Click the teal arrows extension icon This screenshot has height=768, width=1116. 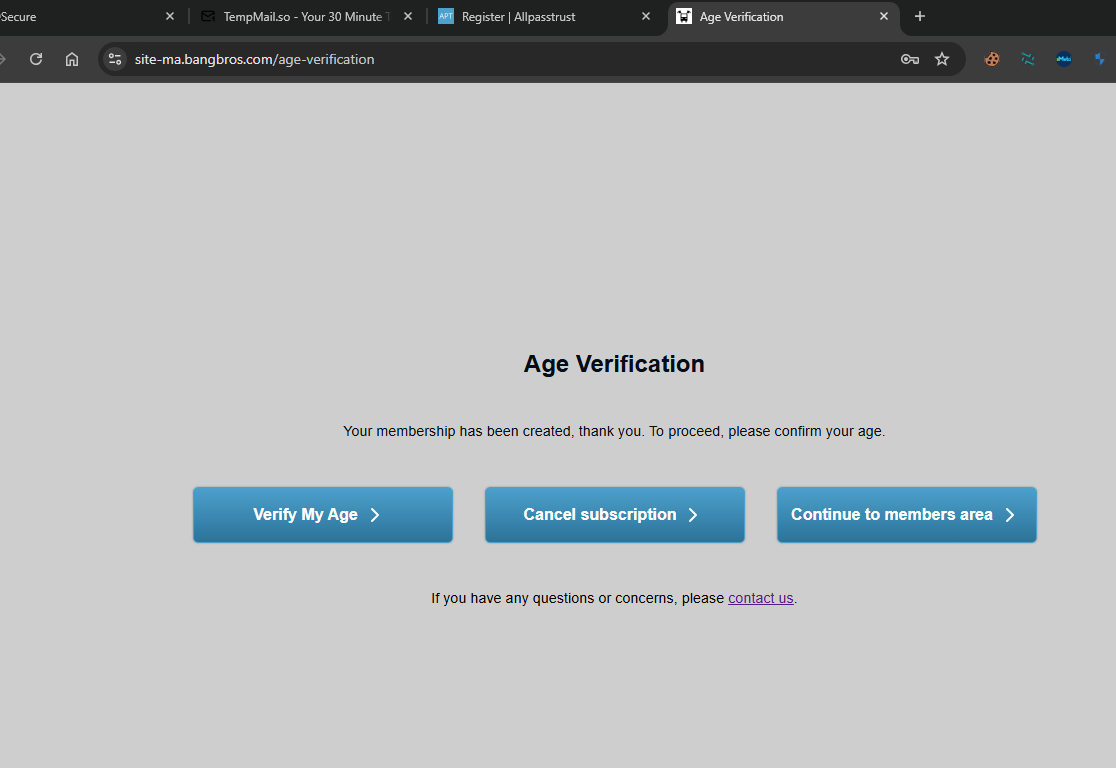click(x=1028, y=59)
